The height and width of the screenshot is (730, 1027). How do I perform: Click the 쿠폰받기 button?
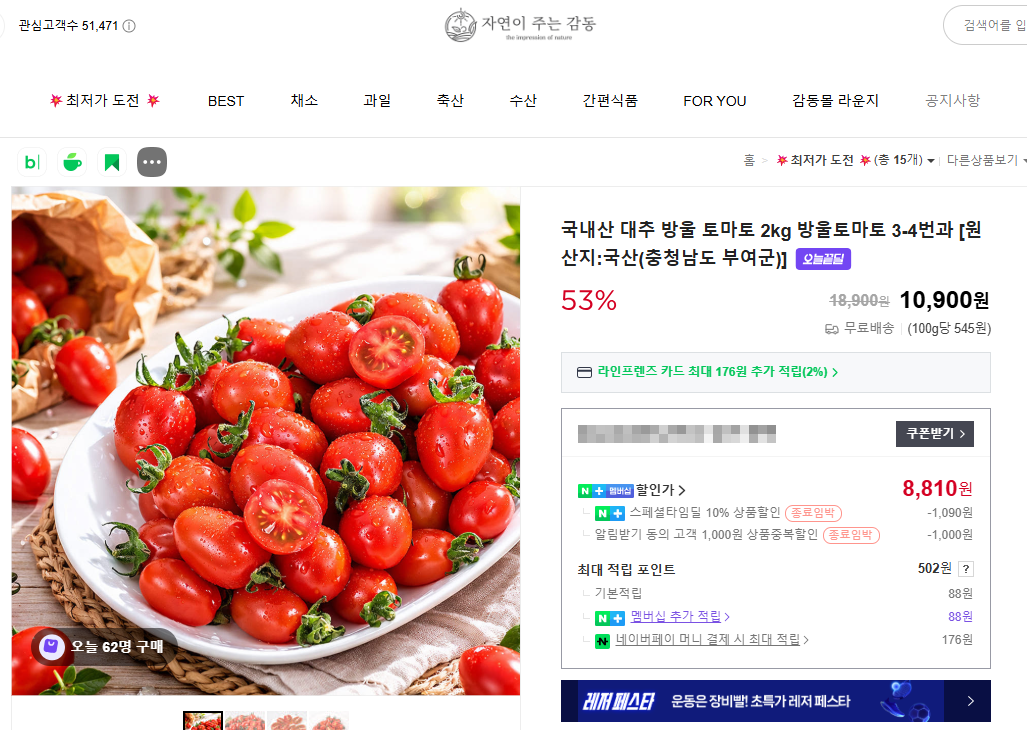935,434
